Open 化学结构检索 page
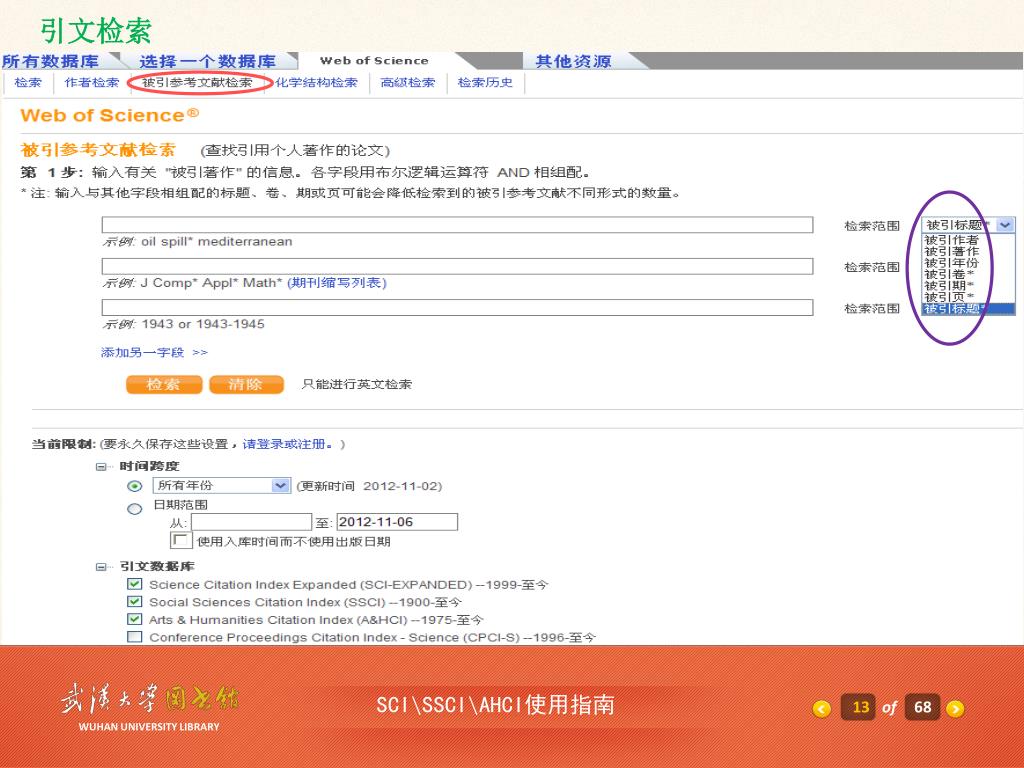The height and width of the screenshot is (768, 1024). tap(317, 83)
